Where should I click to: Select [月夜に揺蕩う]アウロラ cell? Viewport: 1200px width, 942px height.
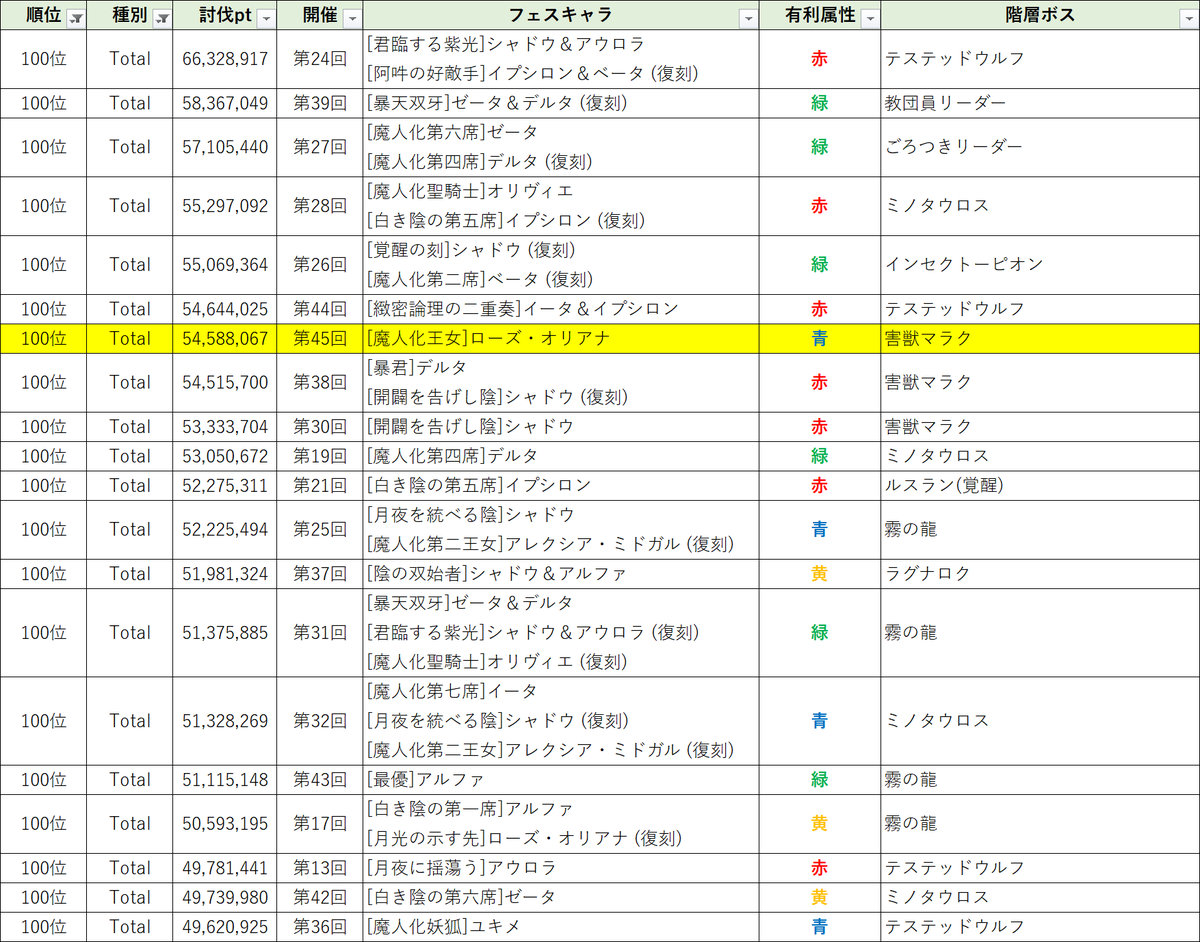tap(561, 867)
